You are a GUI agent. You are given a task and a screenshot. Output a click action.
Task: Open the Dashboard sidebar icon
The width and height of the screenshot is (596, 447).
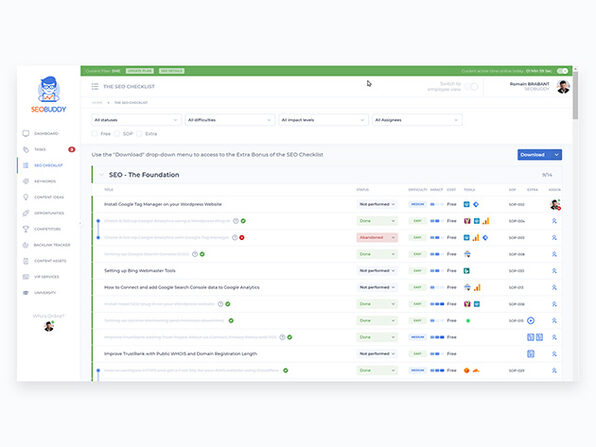26,133
